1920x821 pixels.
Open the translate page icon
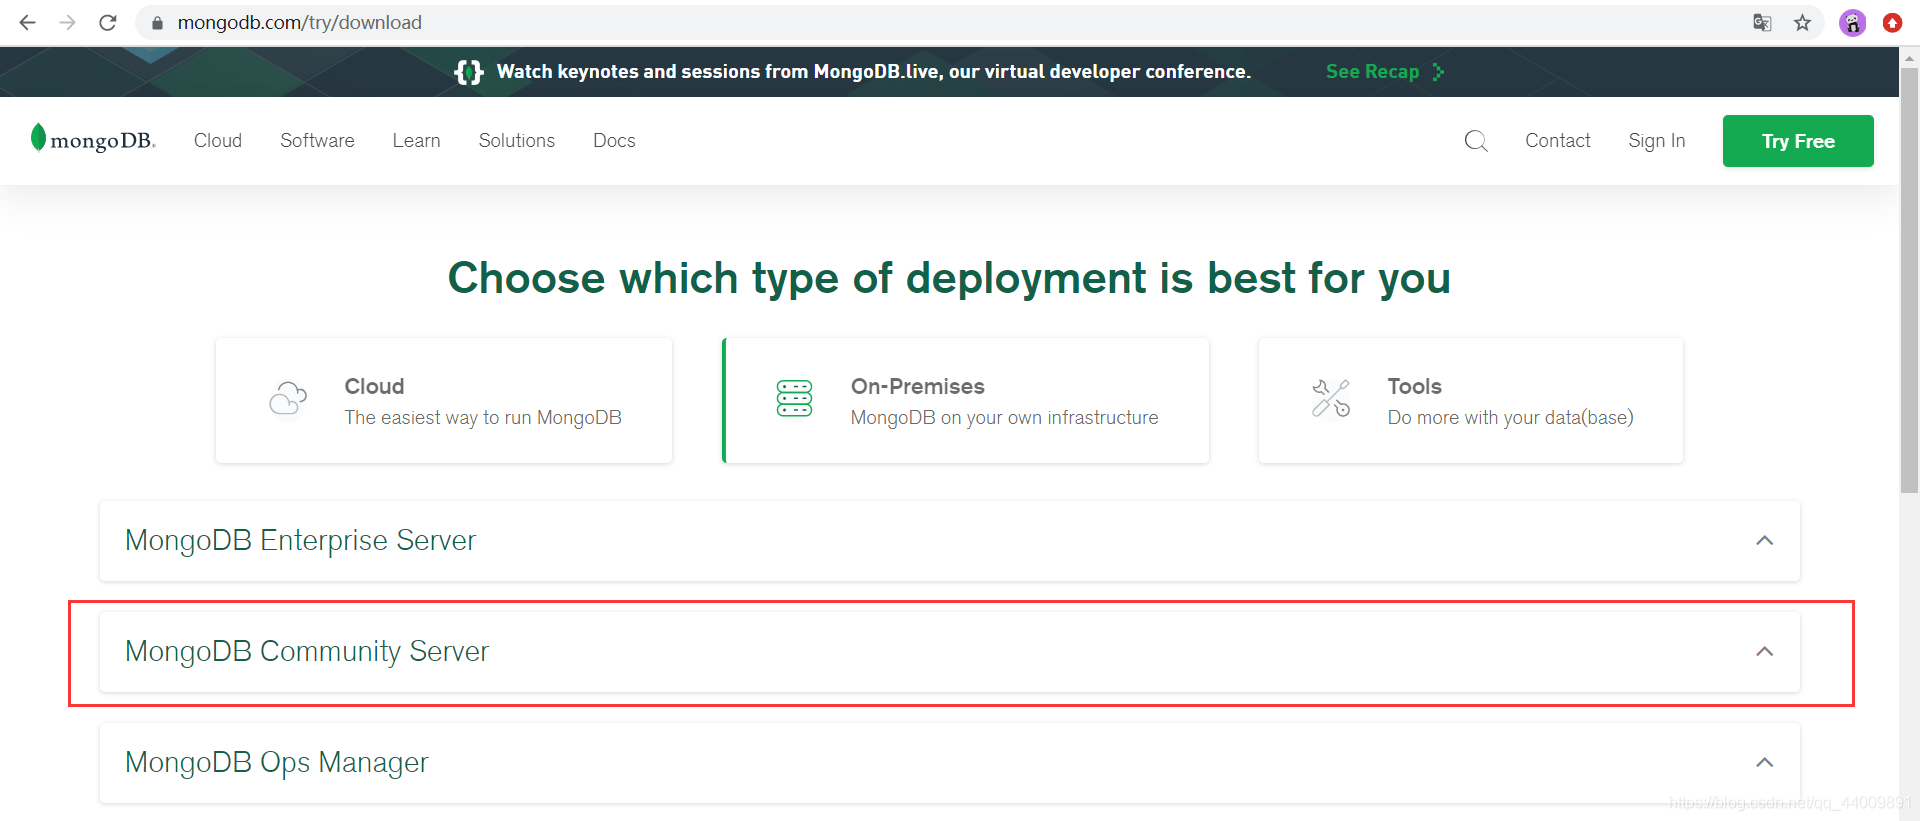pos(1762,22)
